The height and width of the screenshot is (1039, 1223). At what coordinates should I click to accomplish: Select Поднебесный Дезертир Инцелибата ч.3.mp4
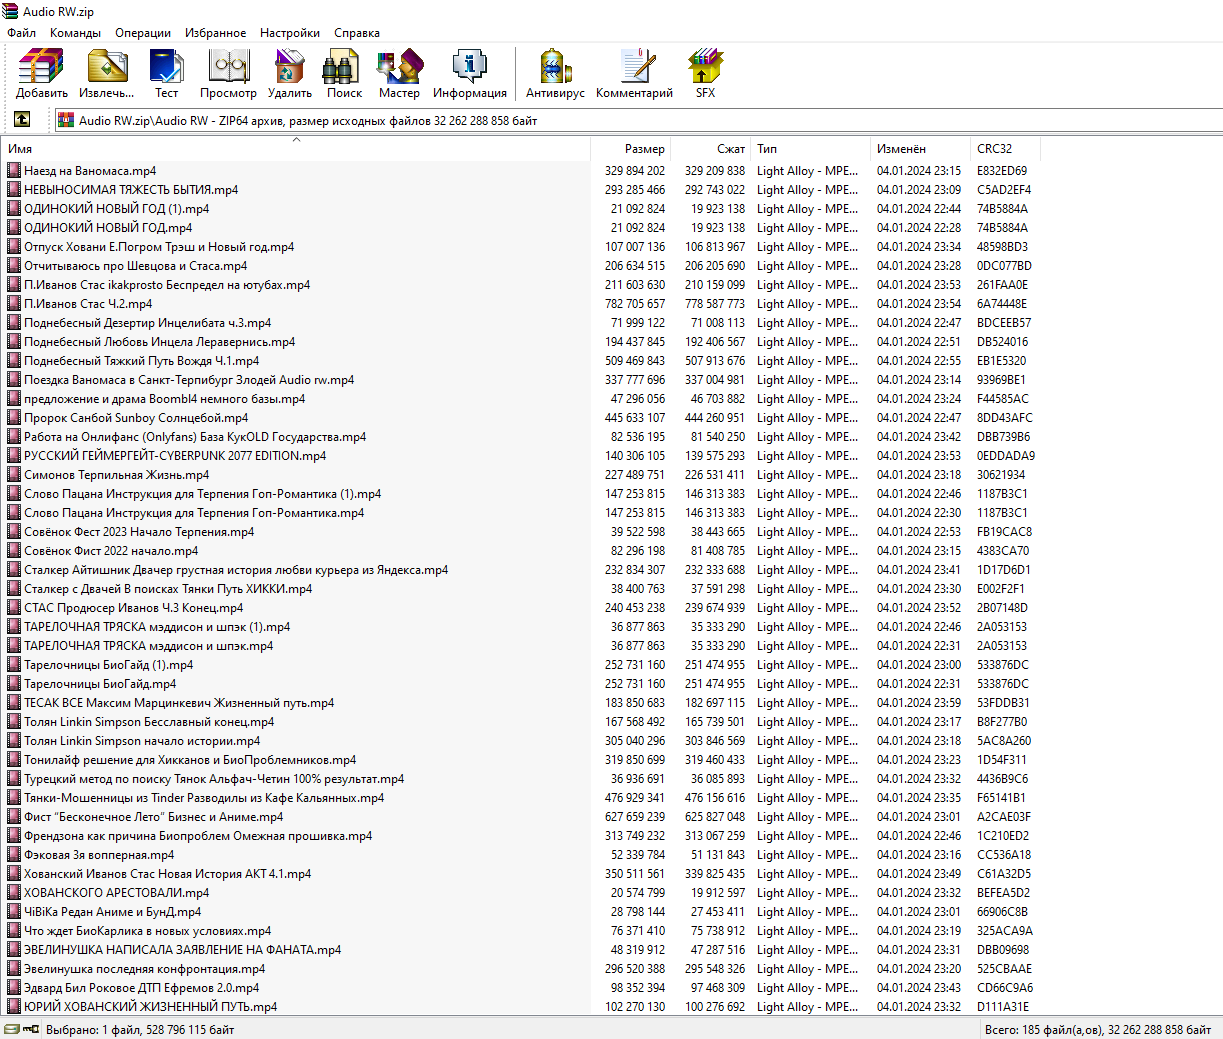click(147, 322)
